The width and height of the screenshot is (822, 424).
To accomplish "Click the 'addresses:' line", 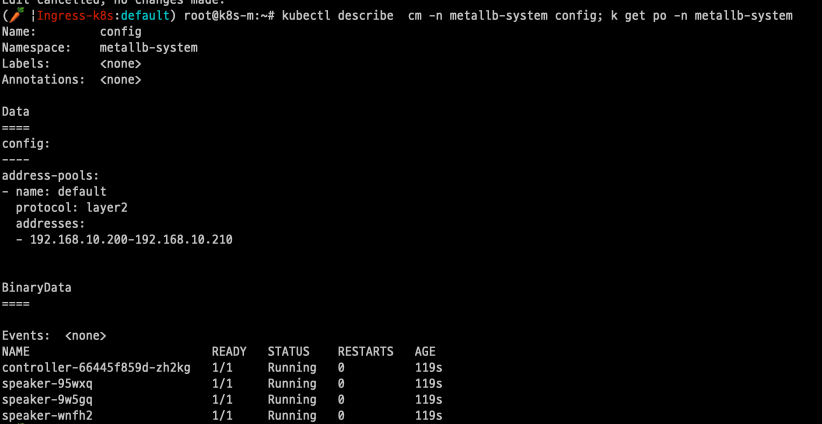I will point(50,224).
